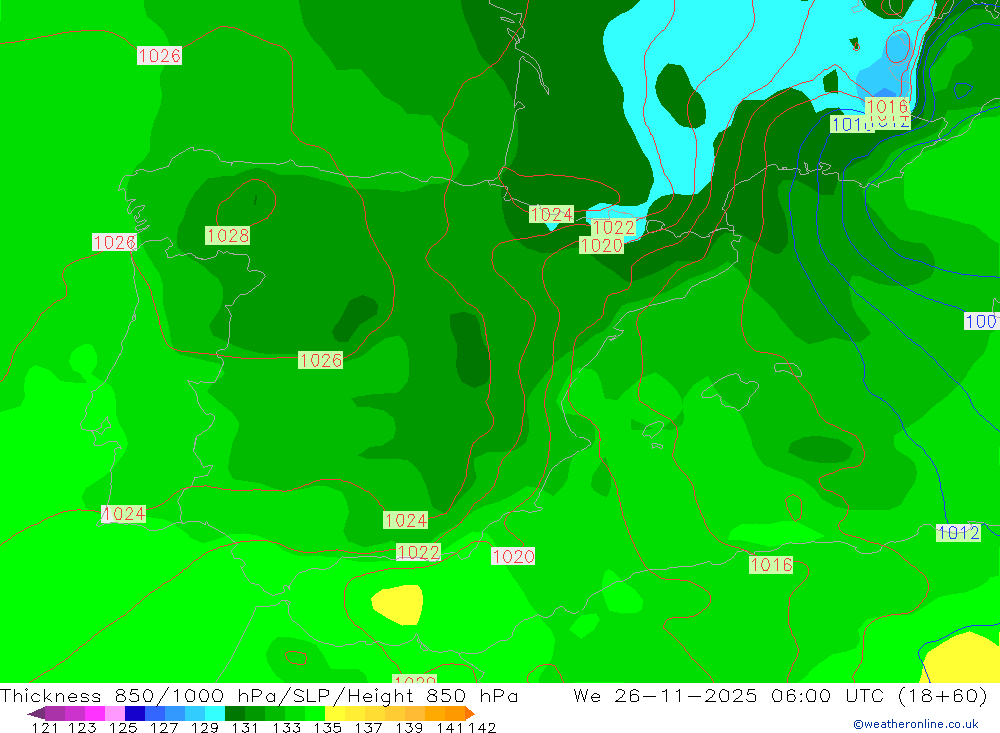This screenshot has height=733, width=1000.
Task: Click the 'We 26-11-2025 06:00 UTC' date text
Action: pyautogui.click(x=730, y=695)
